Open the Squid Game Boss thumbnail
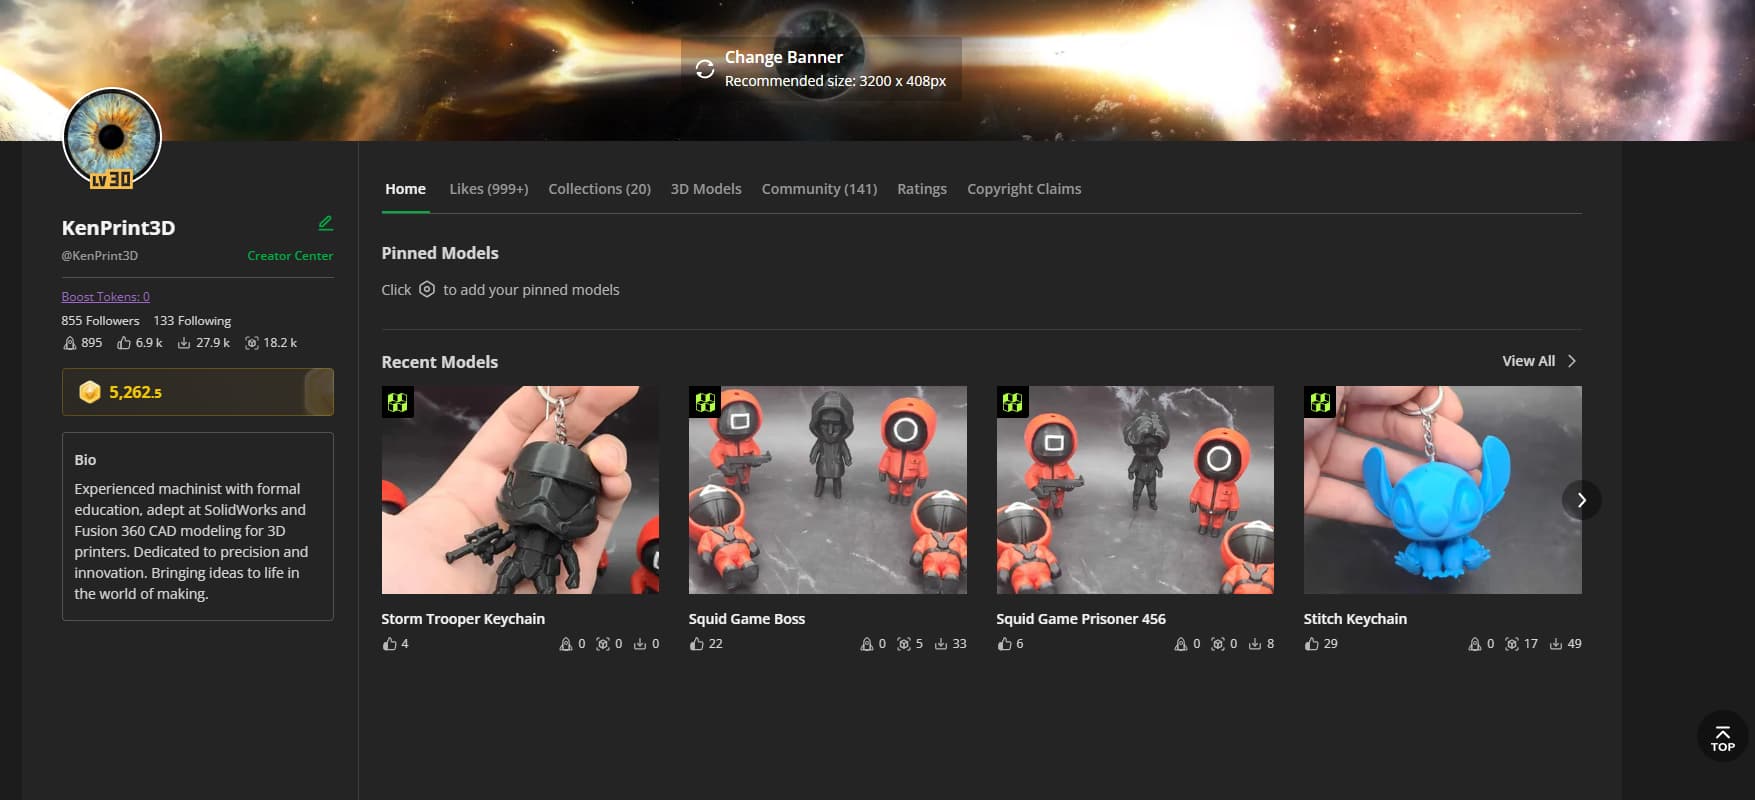This screenshot has height=800, width=1755. [828, 490]
